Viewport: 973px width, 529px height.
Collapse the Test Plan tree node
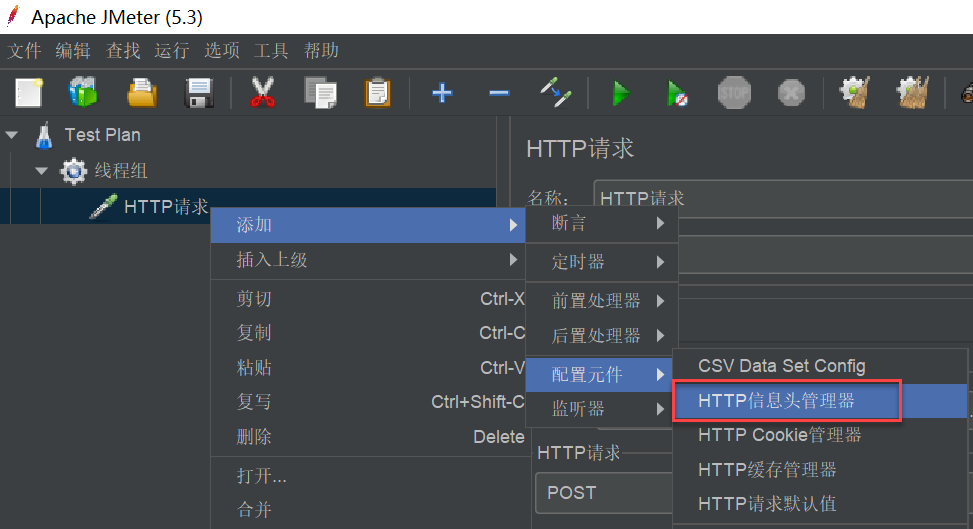(12, 134)
